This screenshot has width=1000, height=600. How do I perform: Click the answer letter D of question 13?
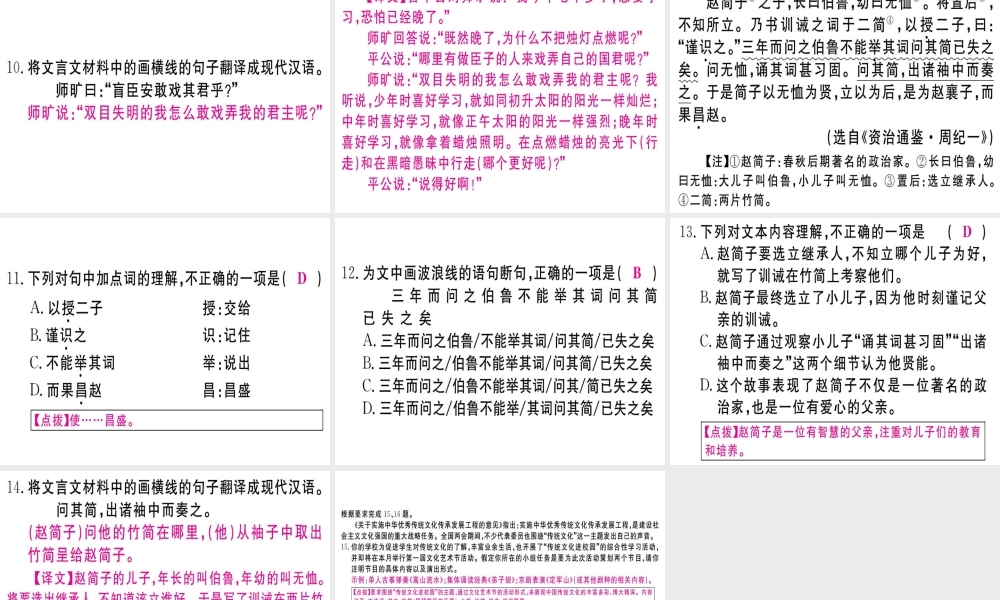967,232
